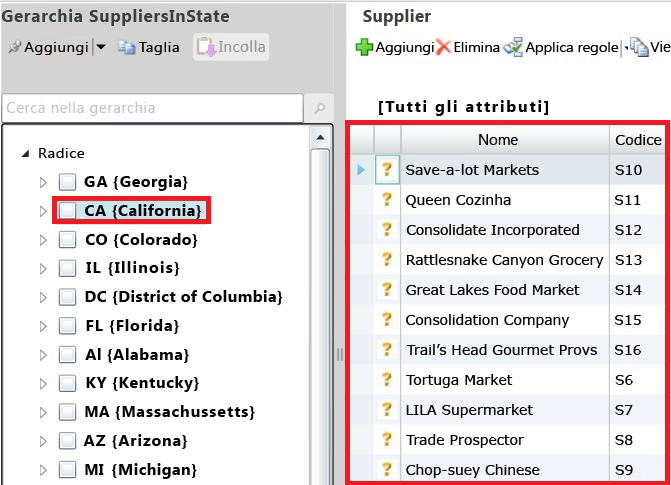Select the Queen Cozinha name cell
The height and width of the screenshot is (485, 671).
(505, 200)
